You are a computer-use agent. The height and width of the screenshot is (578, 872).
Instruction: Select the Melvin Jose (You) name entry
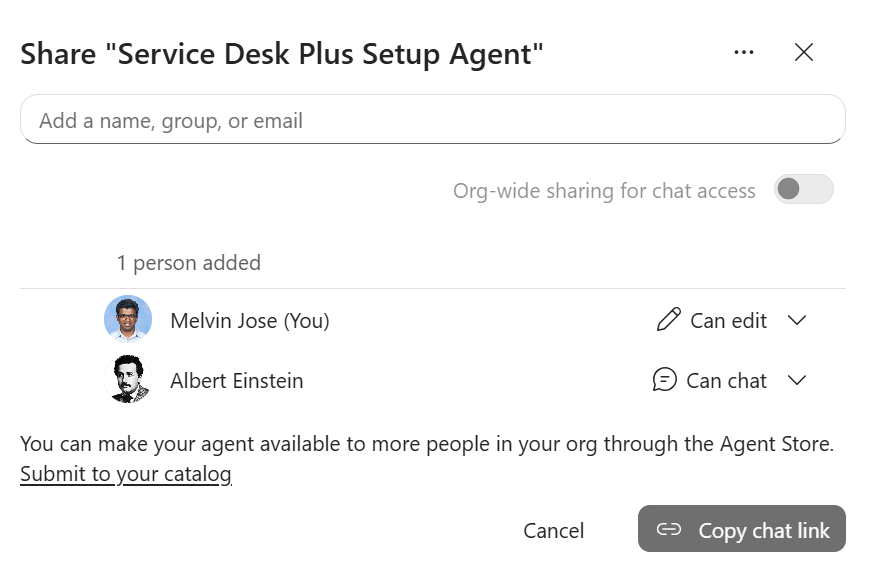click(250, 321)
